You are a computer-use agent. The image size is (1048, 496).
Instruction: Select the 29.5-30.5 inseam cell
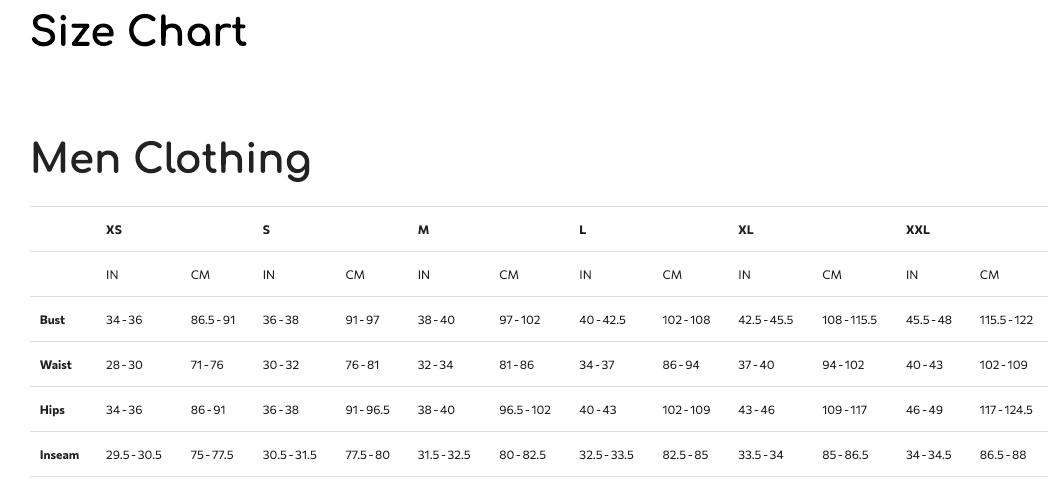point(134,455)
